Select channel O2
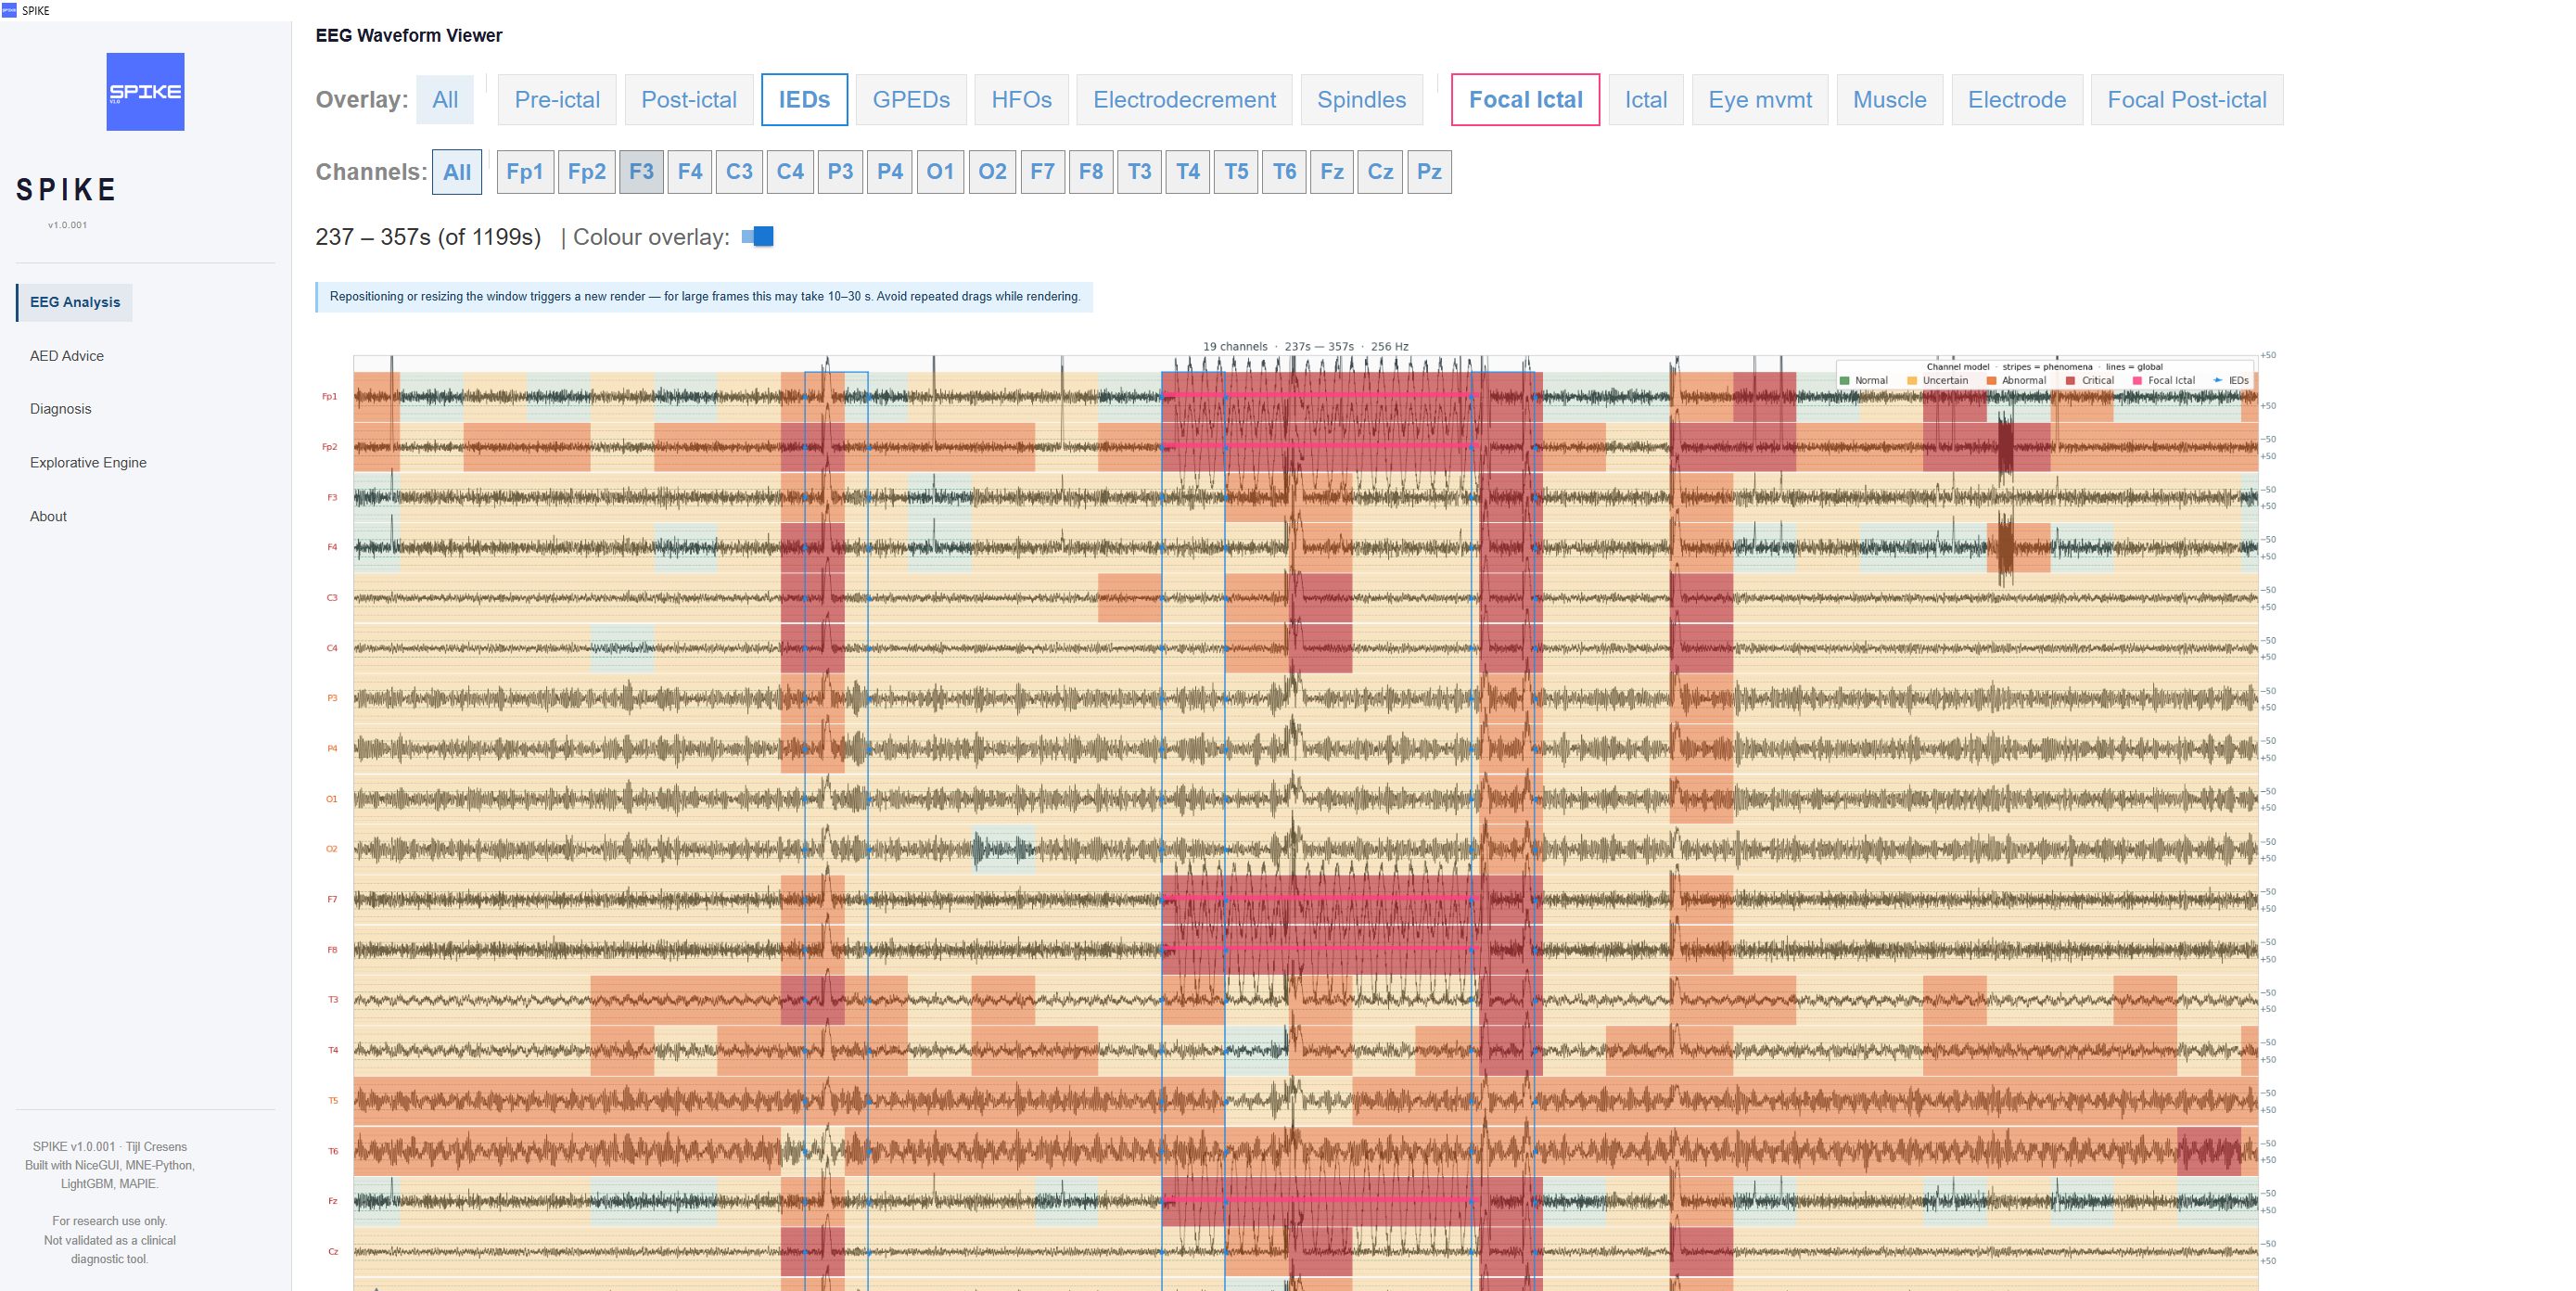Screen dimensions: 2576x1291 pyautogui.click(x=992, y=172)
